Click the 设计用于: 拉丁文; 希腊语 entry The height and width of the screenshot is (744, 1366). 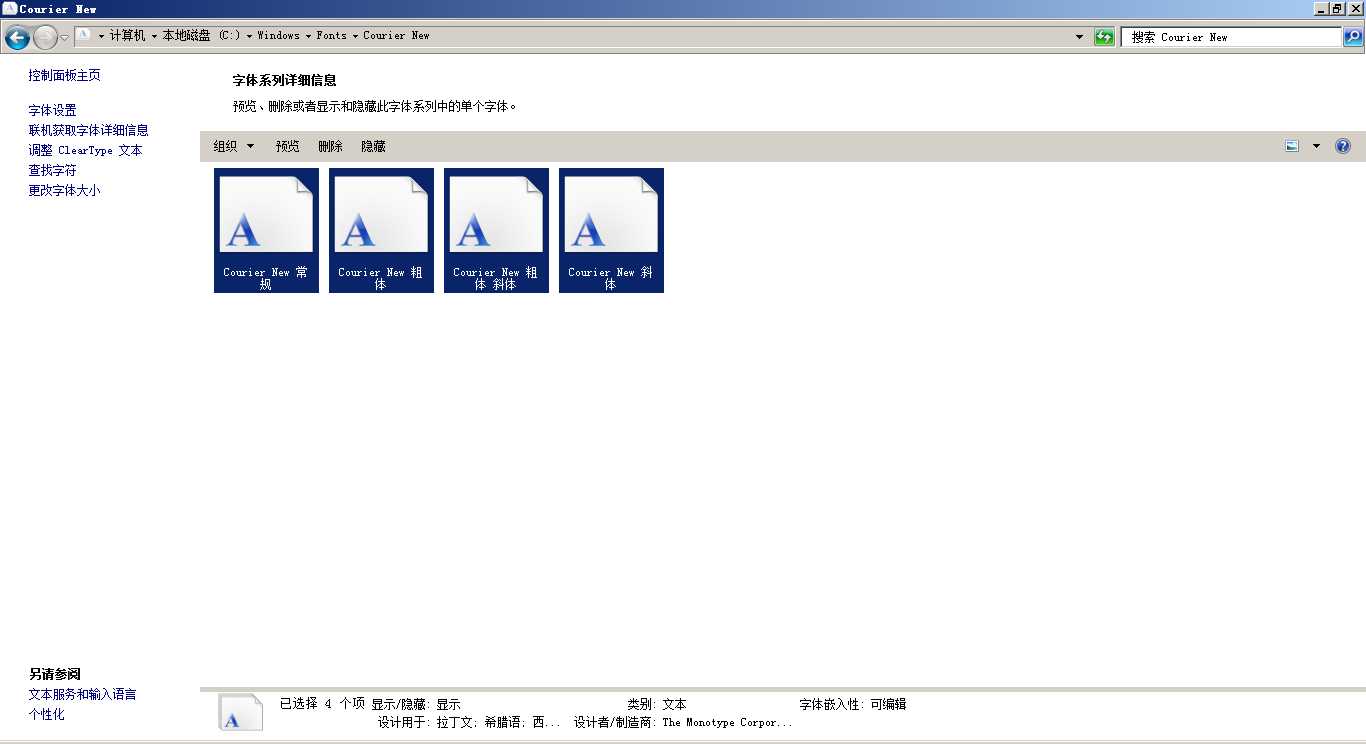click(469, 722)
